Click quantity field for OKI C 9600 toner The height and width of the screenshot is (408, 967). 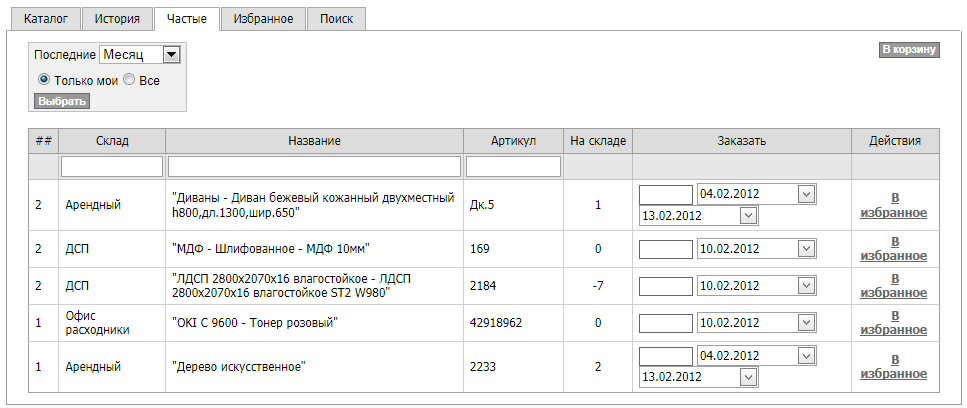665,323
